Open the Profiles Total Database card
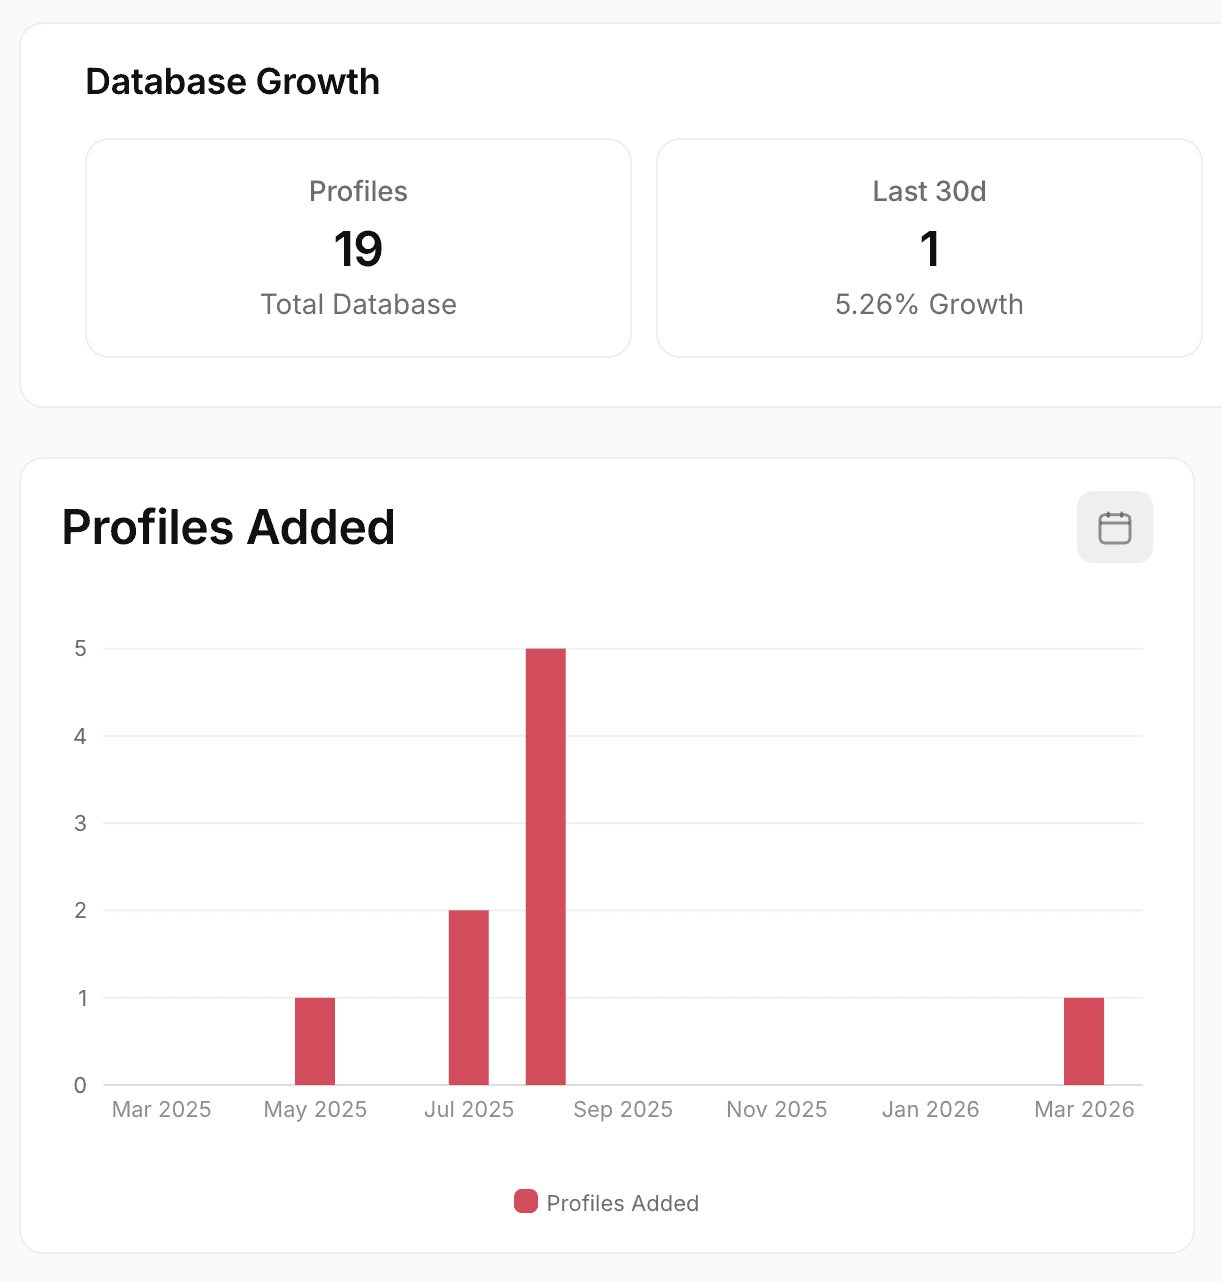1222x1282 pixels. tap(358, 247)
